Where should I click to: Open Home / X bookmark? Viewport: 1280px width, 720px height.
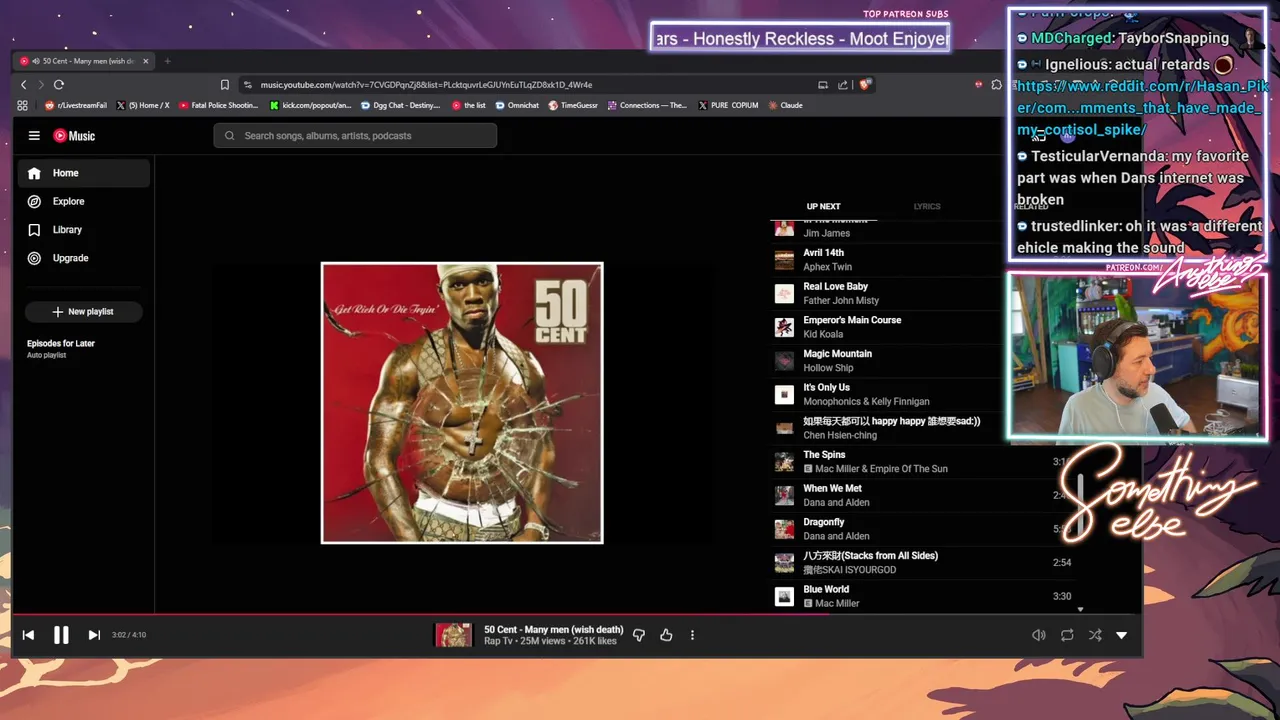pos(143,105)
